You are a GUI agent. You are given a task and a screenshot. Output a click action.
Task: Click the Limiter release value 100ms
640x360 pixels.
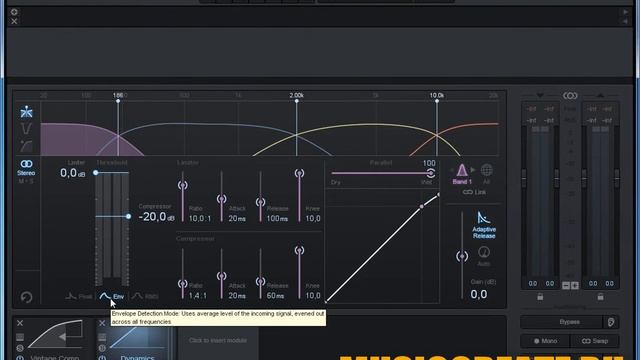[277, 219]
